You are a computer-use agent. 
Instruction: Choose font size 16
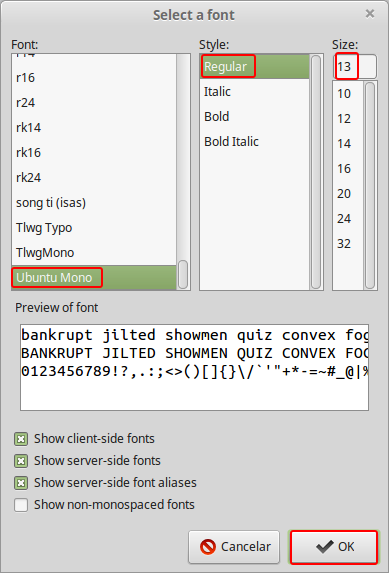tap(348, 169)
